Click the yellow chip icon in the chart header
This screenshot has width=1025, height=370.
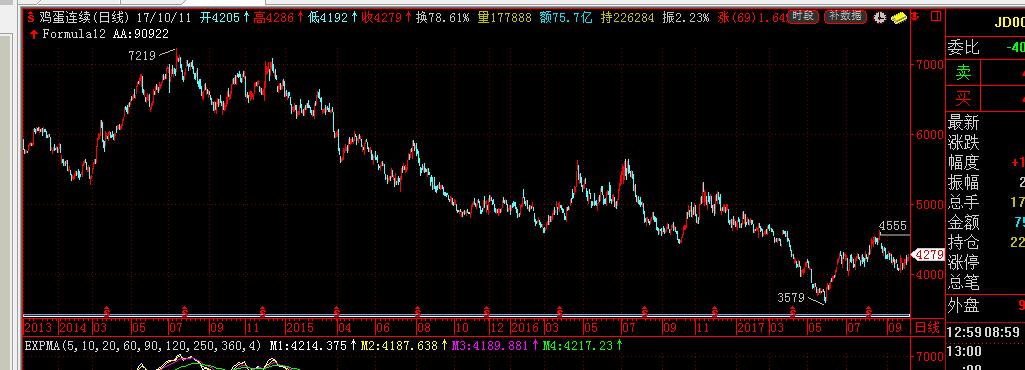click(900, 18)
